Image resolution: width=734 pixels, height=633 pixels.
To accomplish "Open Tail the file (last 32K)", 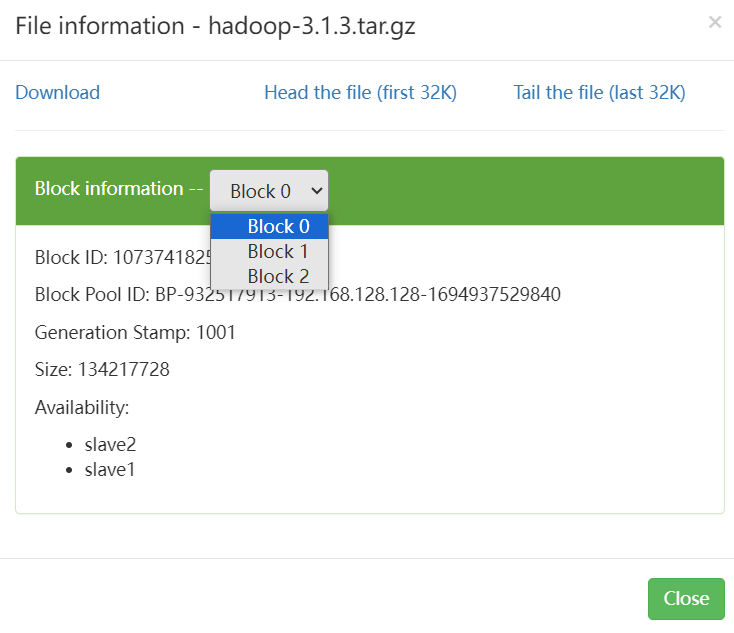I will (x=599, y=93).
